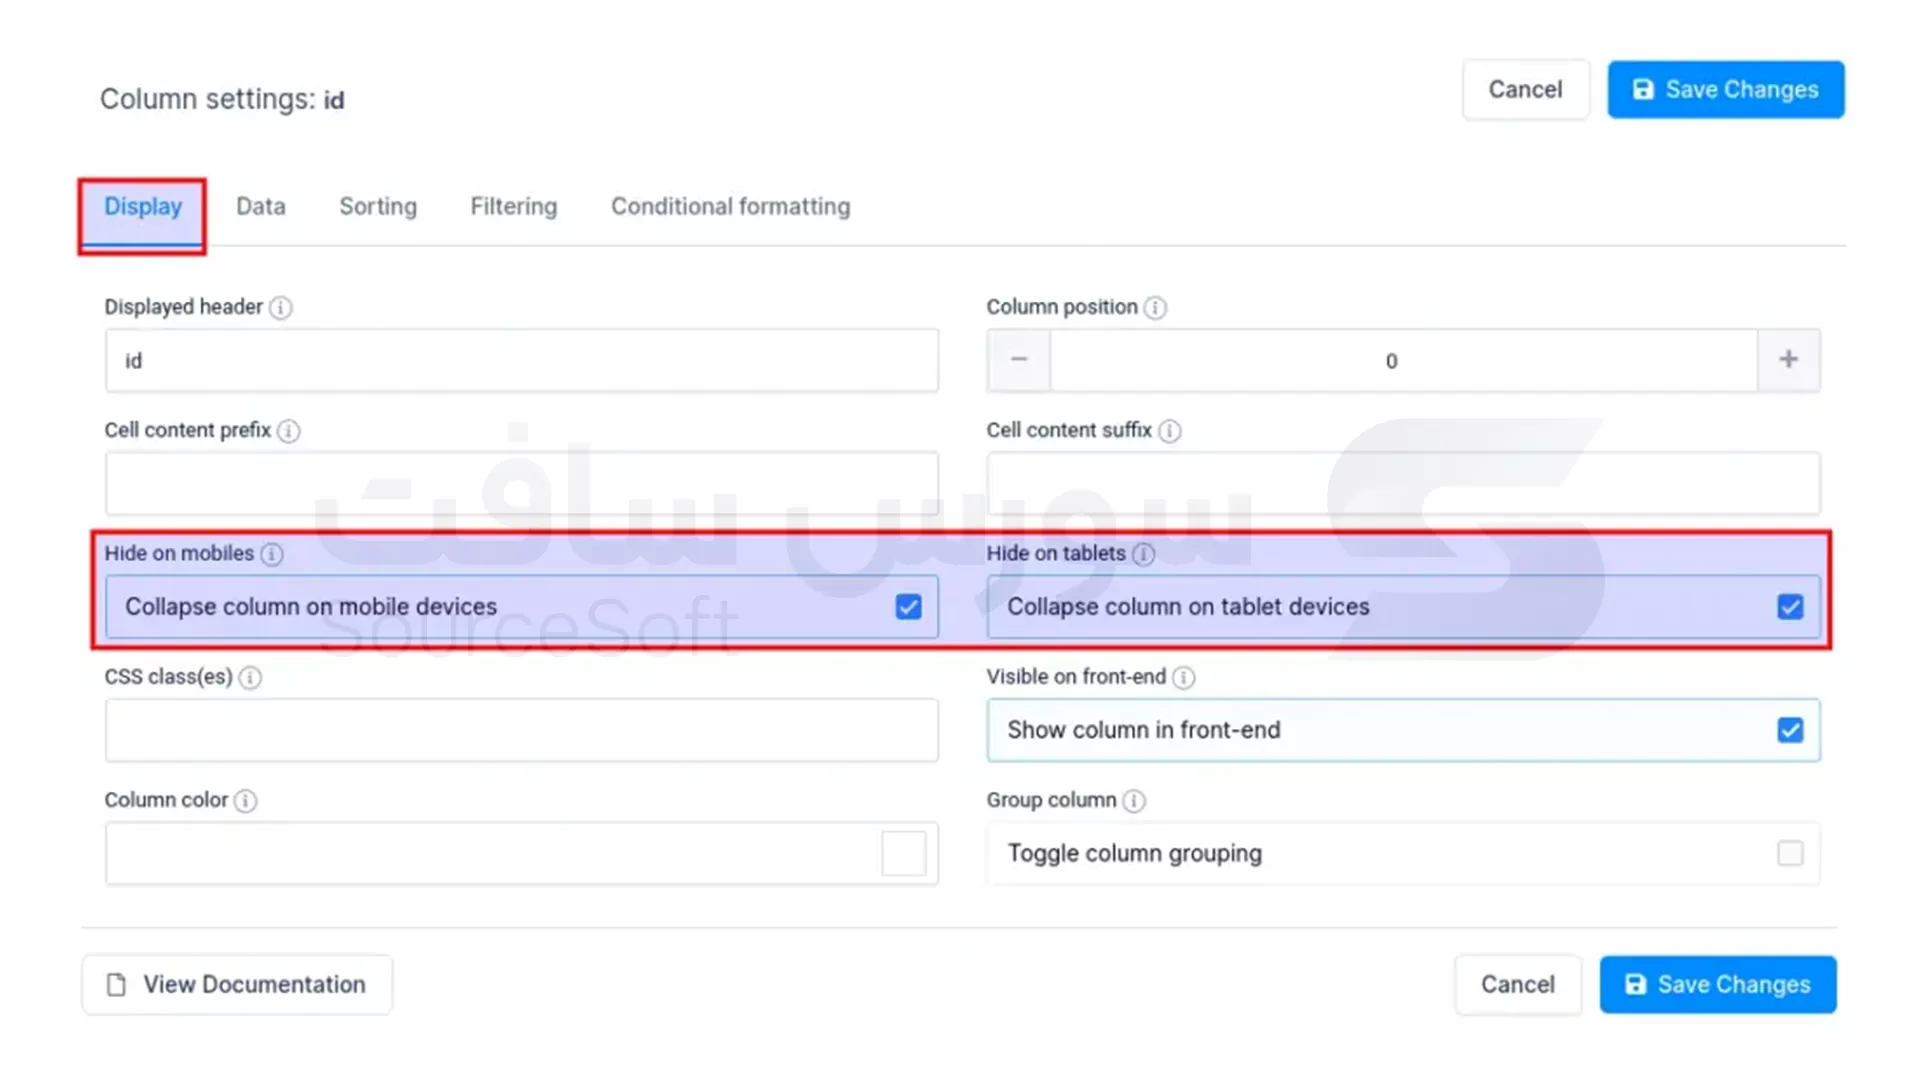Increase column position with plus button

click(1788, 360)
